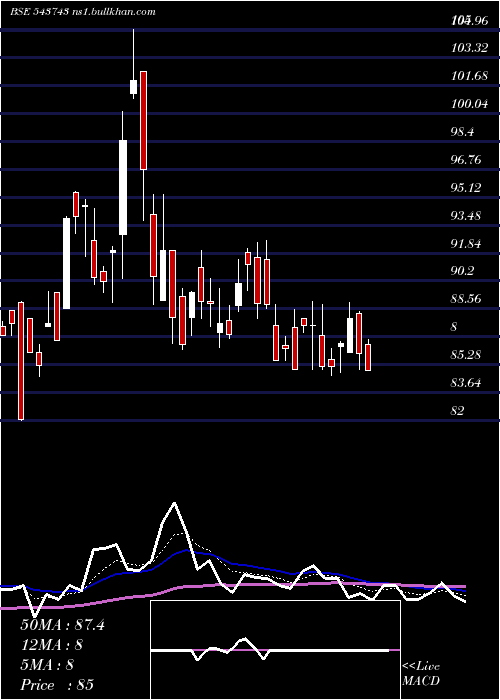This screenshot has height=700, width=500.
Task: Click the 95.12 price level label
Action: click(x=467, y=188)
